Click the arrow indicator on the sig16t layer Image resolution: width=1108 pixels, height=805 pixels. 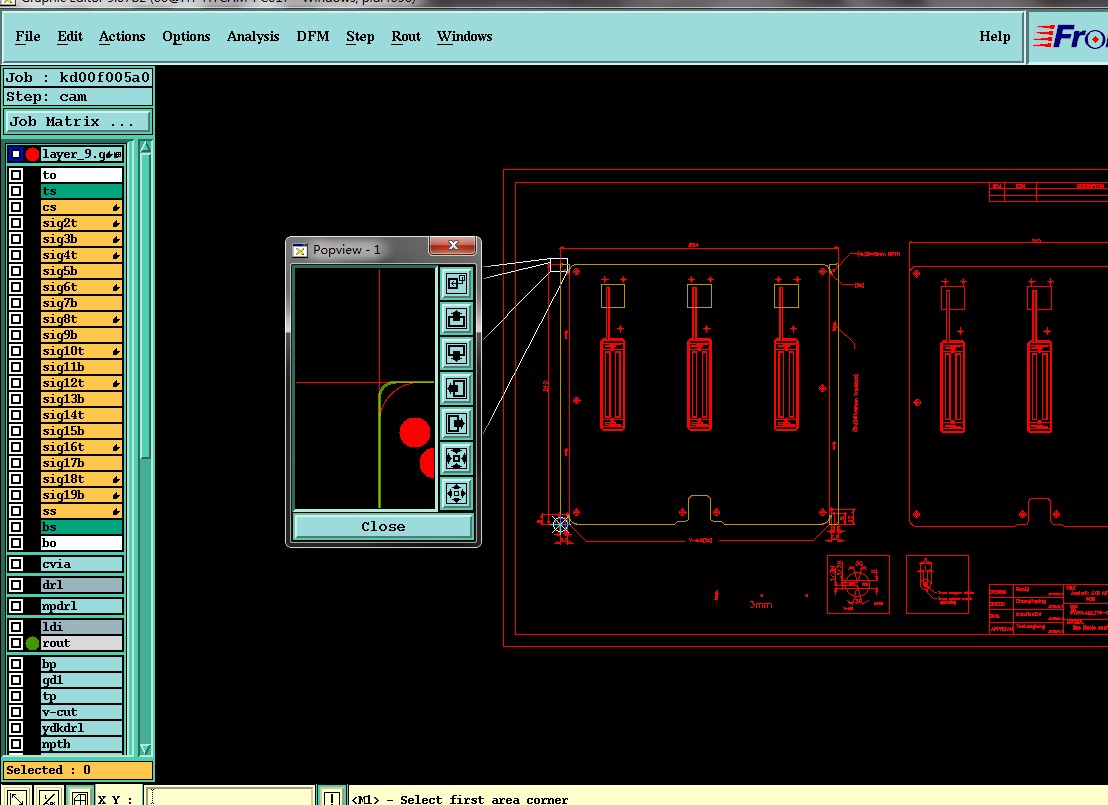tap(116, 447)
